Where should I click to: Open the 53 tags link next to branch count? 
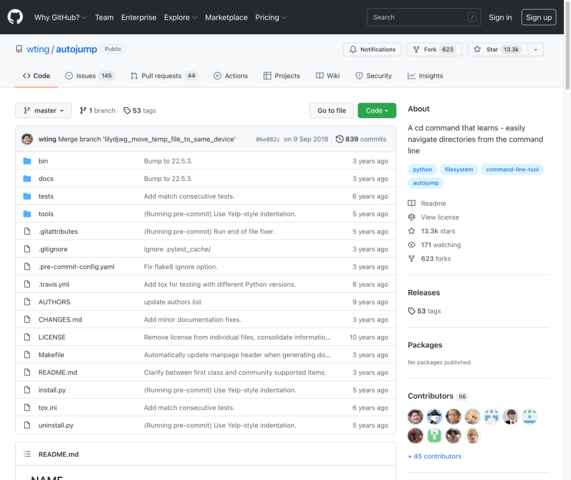click(x=139, y=110)
